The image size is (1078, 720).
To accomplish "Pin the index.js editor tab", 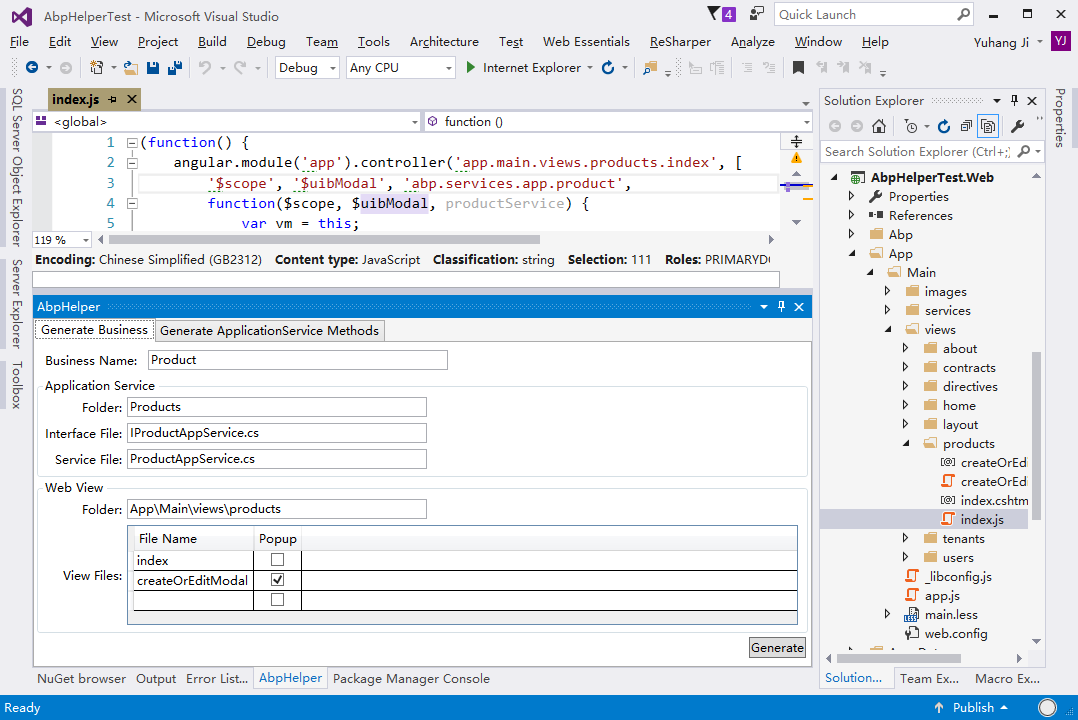I will pos(113,100).
